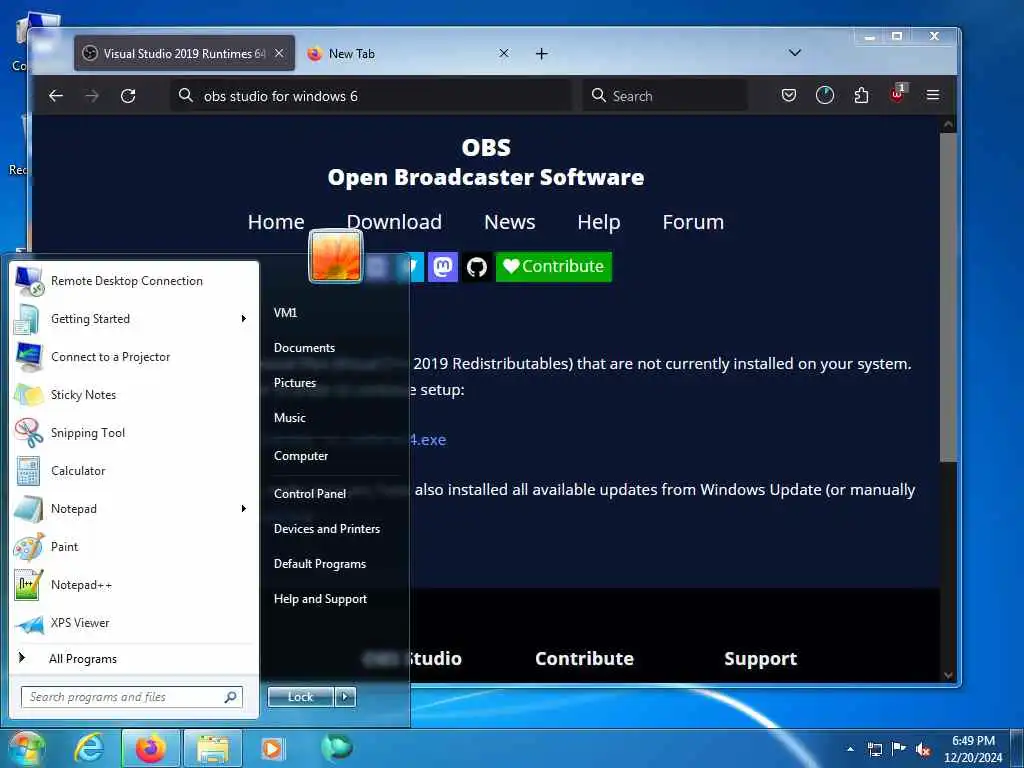1024x768 pixels.
Task: Open the Snipping Tool
Action: pos(134,432)
